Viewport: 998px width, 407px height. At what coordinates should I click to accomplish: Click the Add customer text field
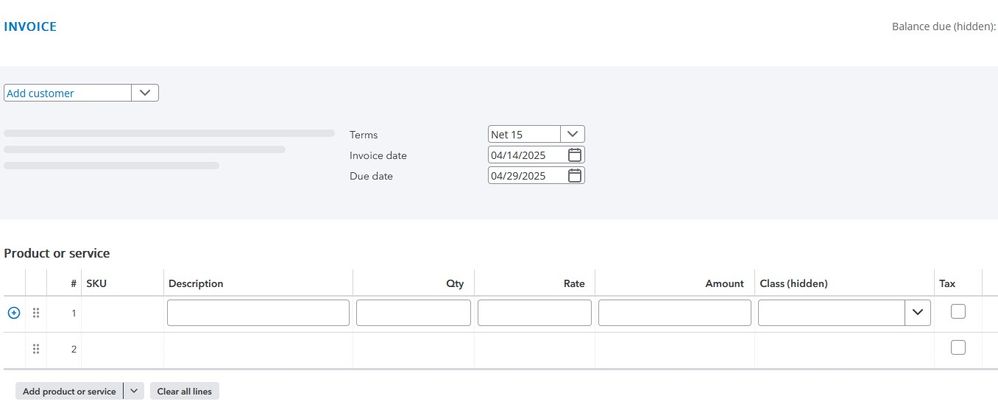click(67, 93)
